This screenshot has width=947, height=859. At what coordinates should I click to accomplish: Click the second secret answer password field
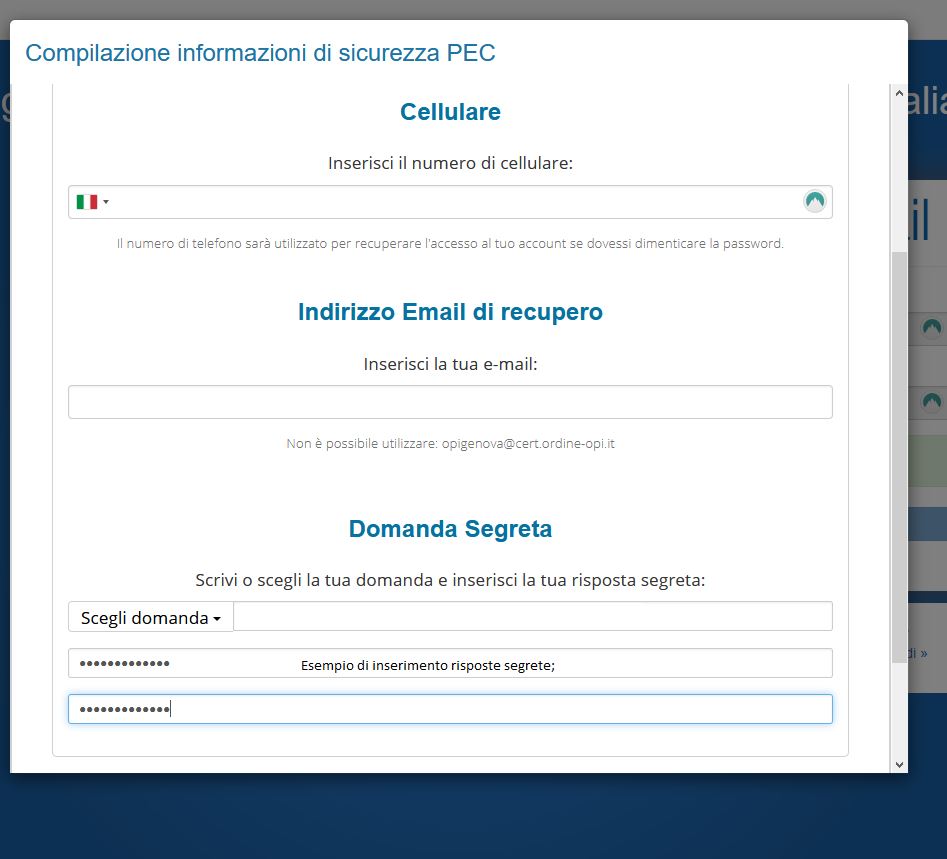(x=450, y=709)
